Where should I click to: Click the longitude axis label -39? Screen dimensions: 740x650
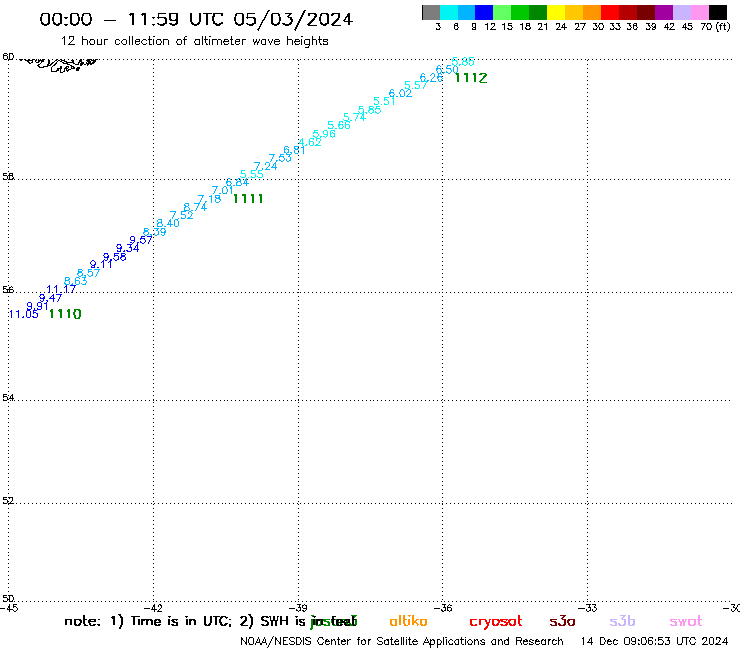click(298, 608)
